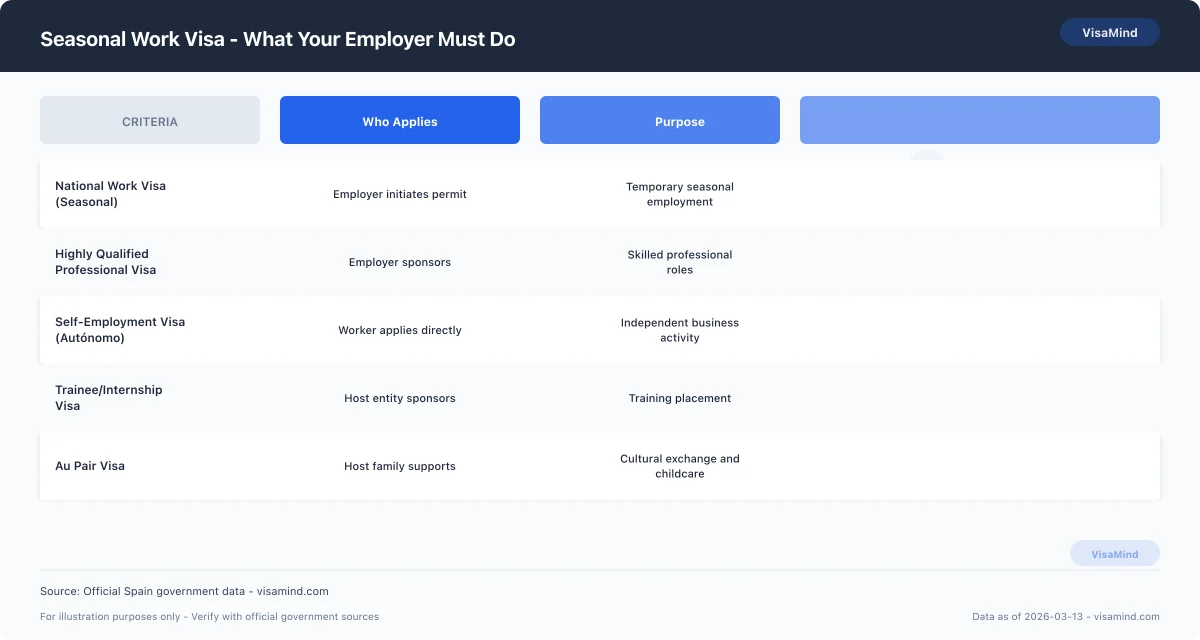
Task: Open the visamind.com link in the source line
Action: click(293, 591)
